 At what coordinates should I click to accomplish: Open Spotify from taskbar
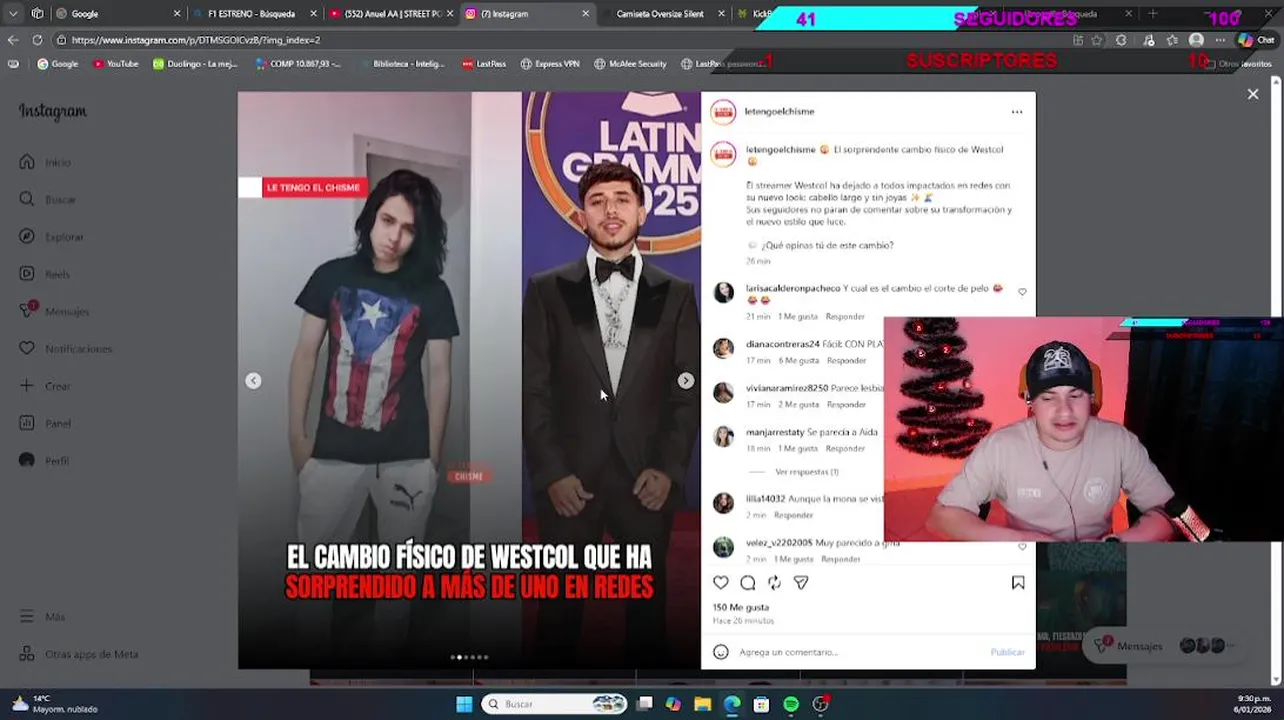point(791,704)
